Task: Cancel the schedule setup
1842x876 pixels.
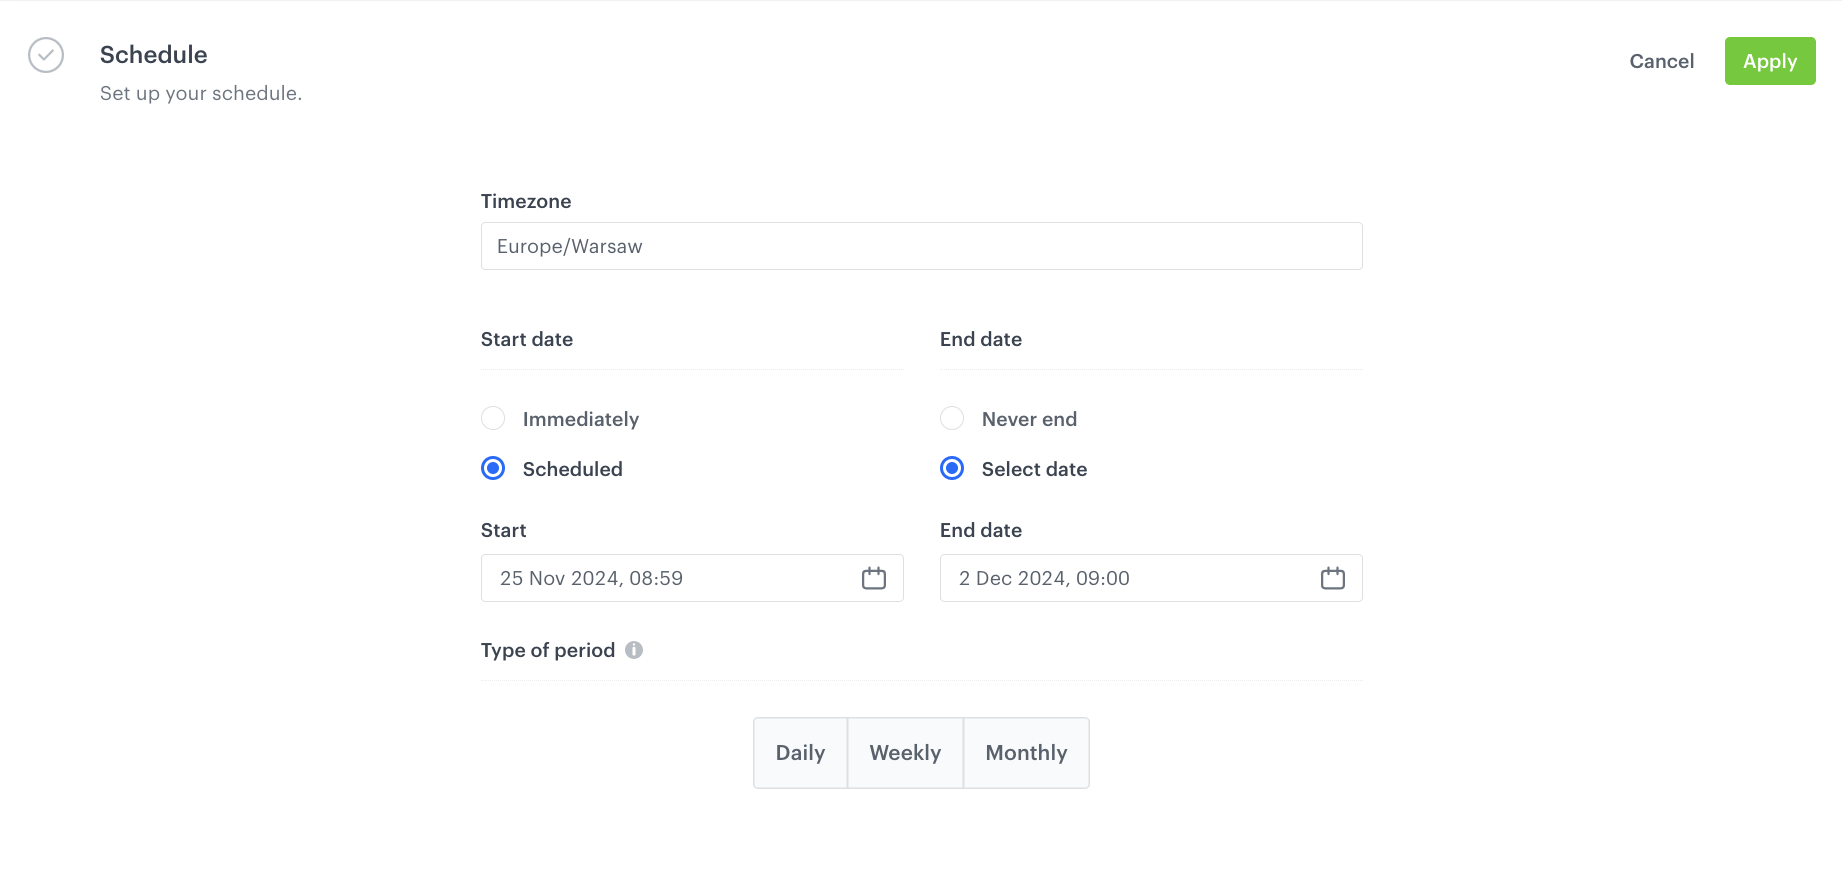Action: pos(1661,61)
